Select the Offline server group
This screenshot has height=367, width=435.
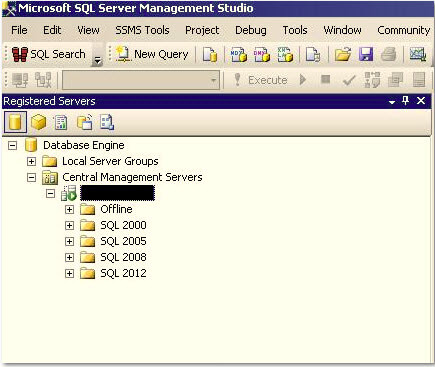pyautogui.click(x=116, y=209)
